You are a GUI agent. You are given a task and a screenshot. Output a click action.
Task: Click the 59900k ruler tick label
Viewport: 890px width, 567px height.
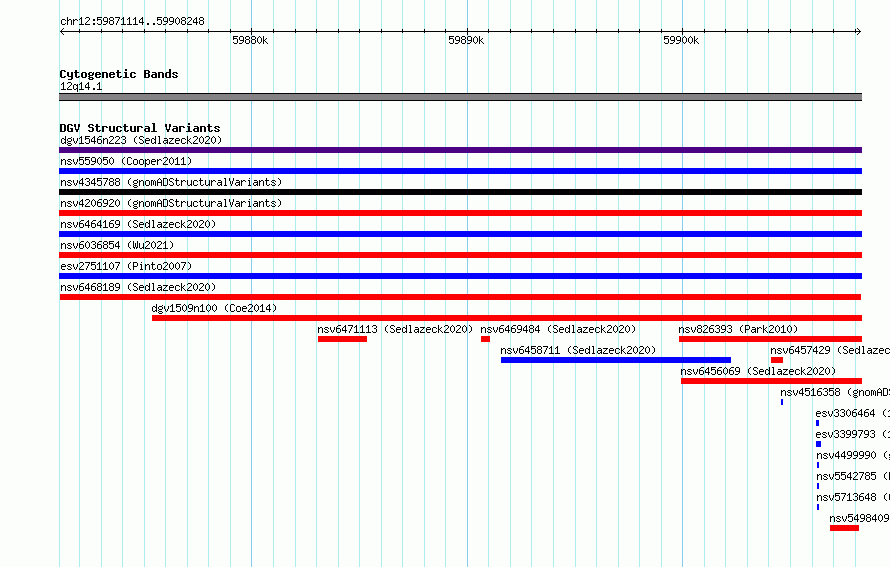click(681, 40)
